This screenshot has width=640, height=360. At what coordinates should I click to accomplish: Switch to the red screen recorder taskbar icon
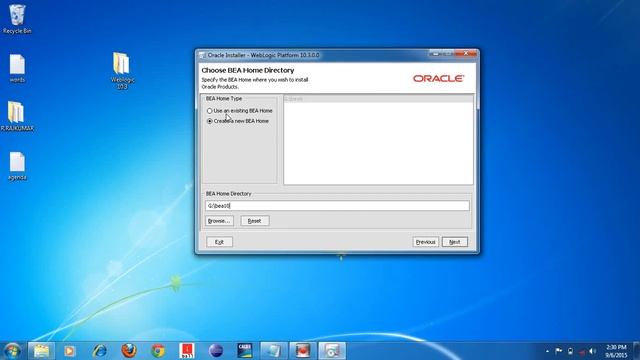[x=303, y=351]
